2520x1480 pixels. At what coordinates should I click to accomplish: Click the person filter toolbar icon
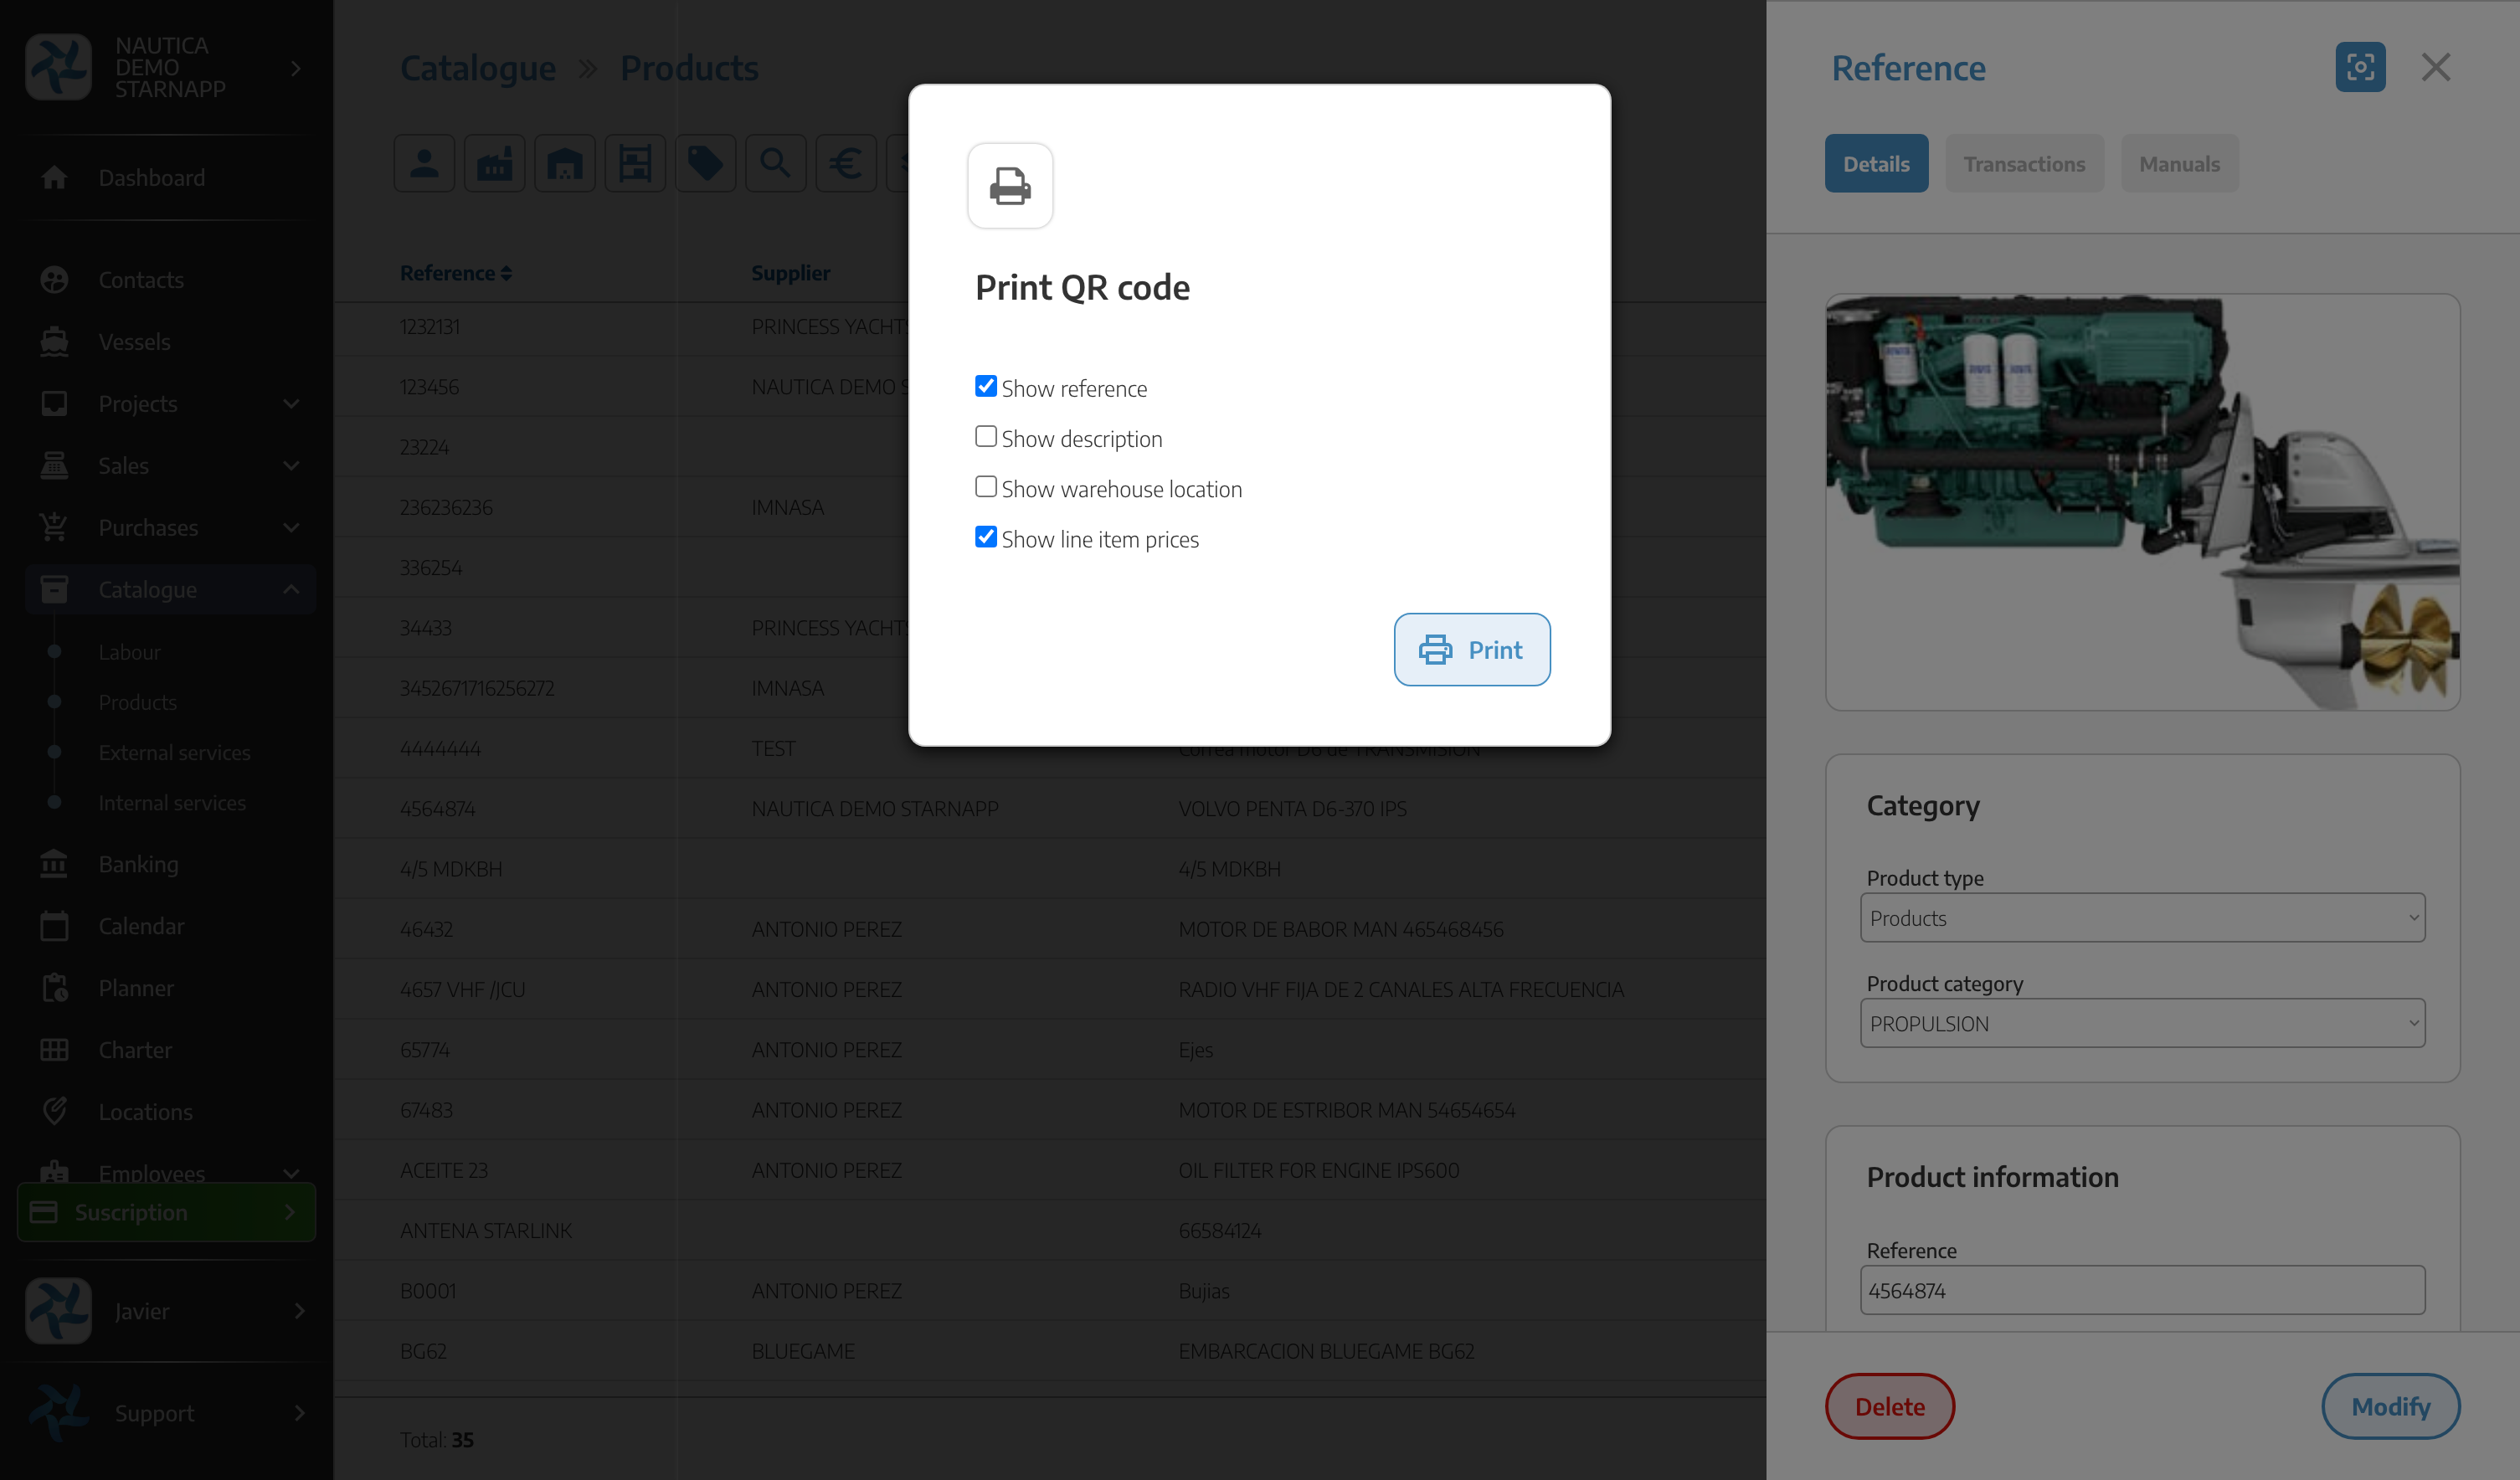424,163
